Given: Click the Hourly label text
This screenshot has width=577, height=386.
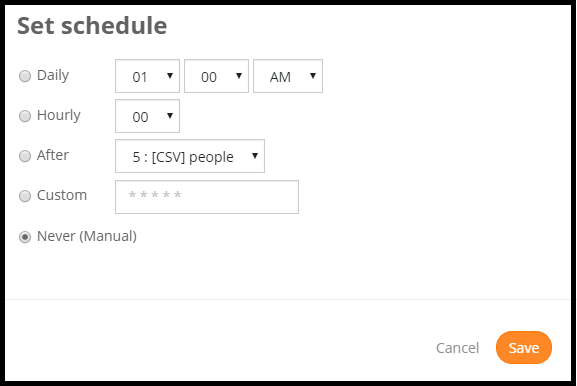Looking at the screenshot, I should (x=59, y=116).
